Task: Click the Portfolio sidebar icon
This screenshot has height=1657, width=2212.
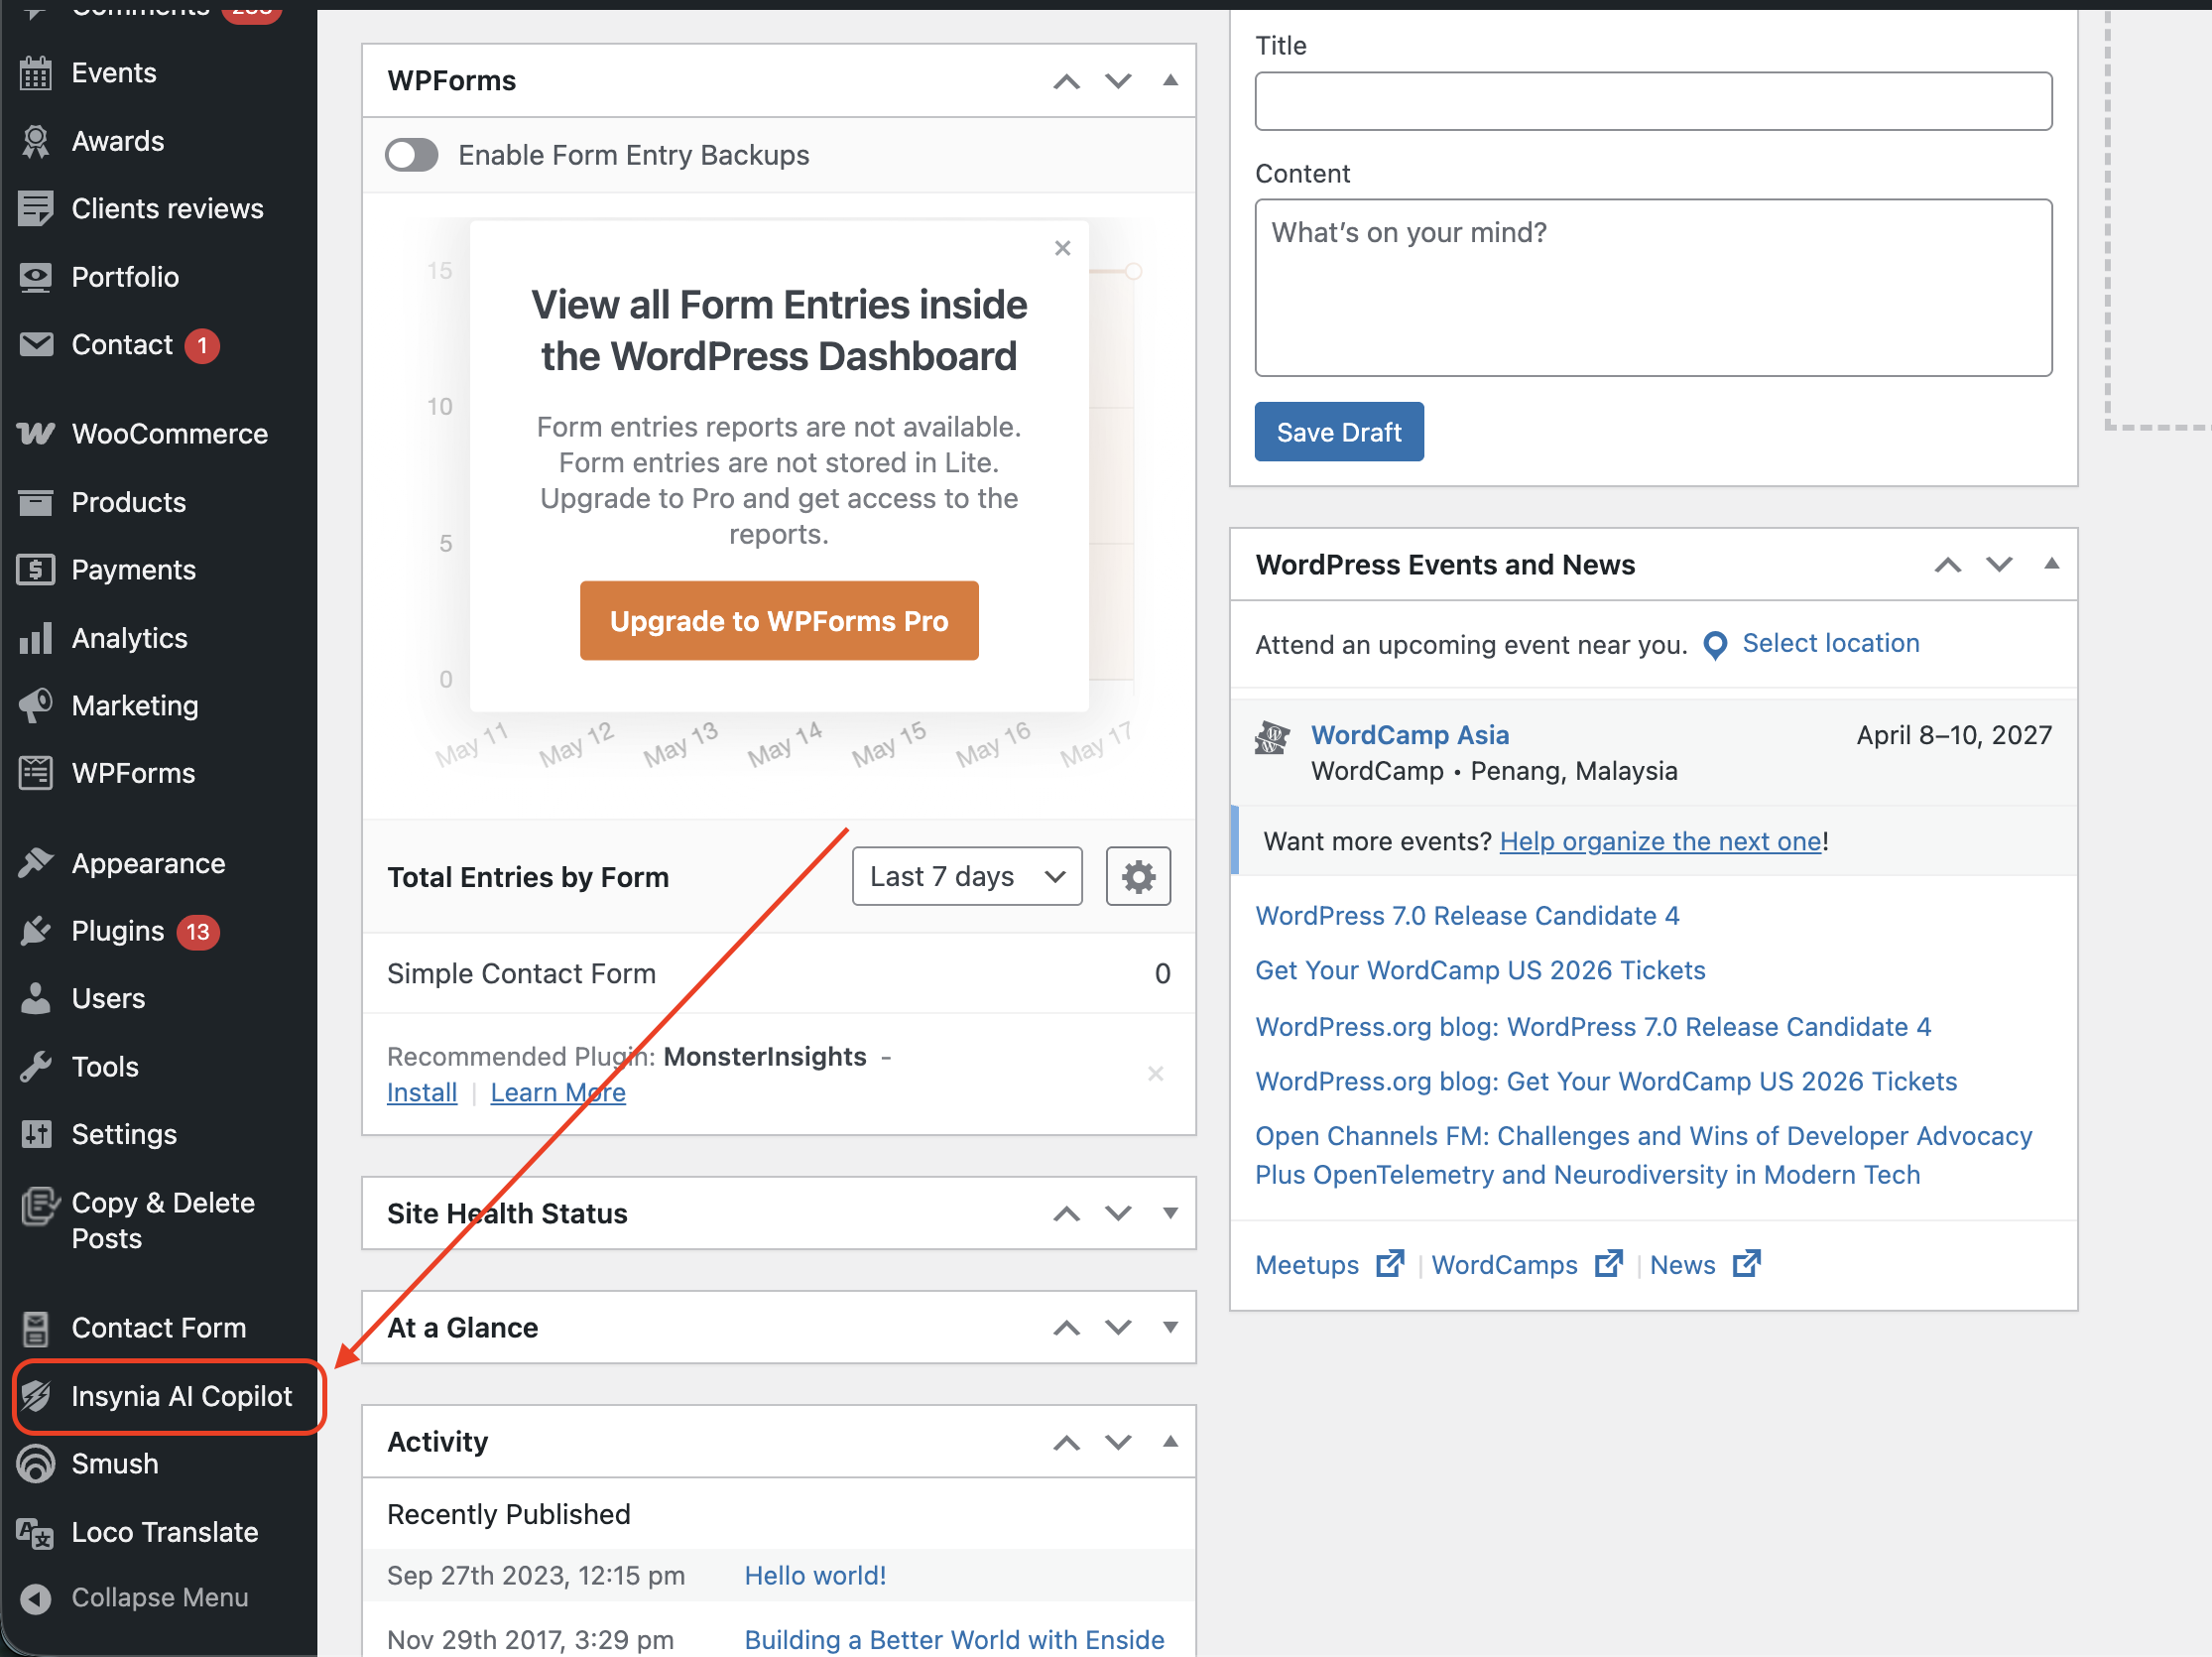Action: 36,277
